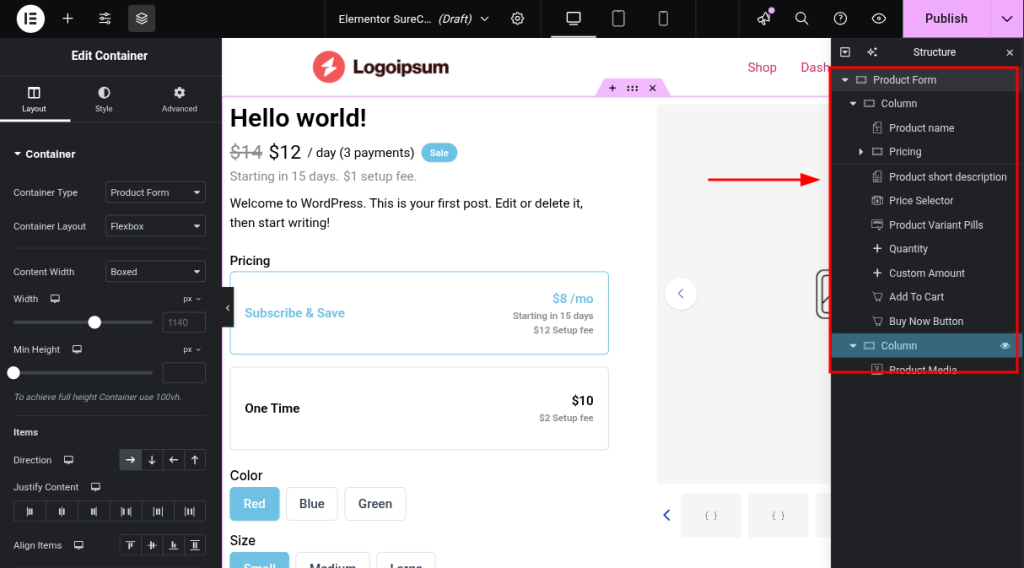This screenshot has width=1024, height=568.
Task: Toggle the Structure layers icon
Action: pos(141,18)
